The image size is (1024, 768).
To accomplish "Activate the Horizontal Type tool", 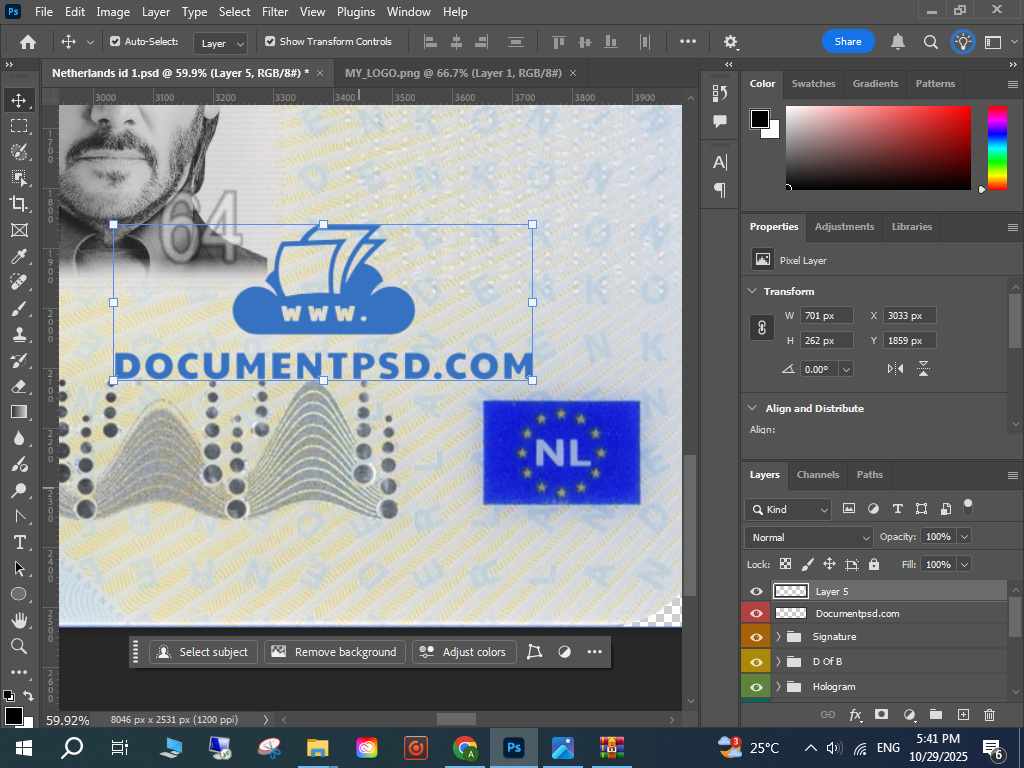I will tap(19, 542).
